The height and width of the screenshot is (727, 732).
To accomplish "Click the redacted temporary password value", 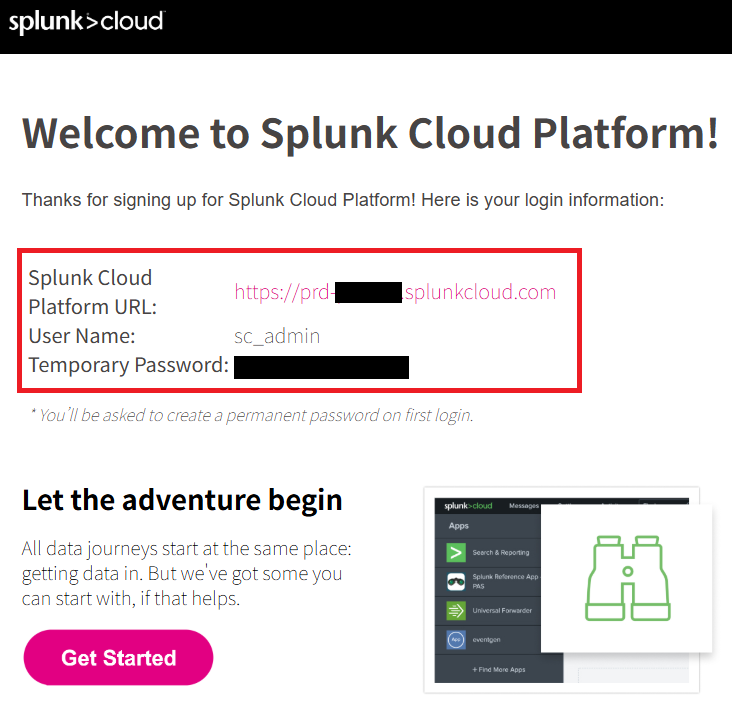I will 321,366.
